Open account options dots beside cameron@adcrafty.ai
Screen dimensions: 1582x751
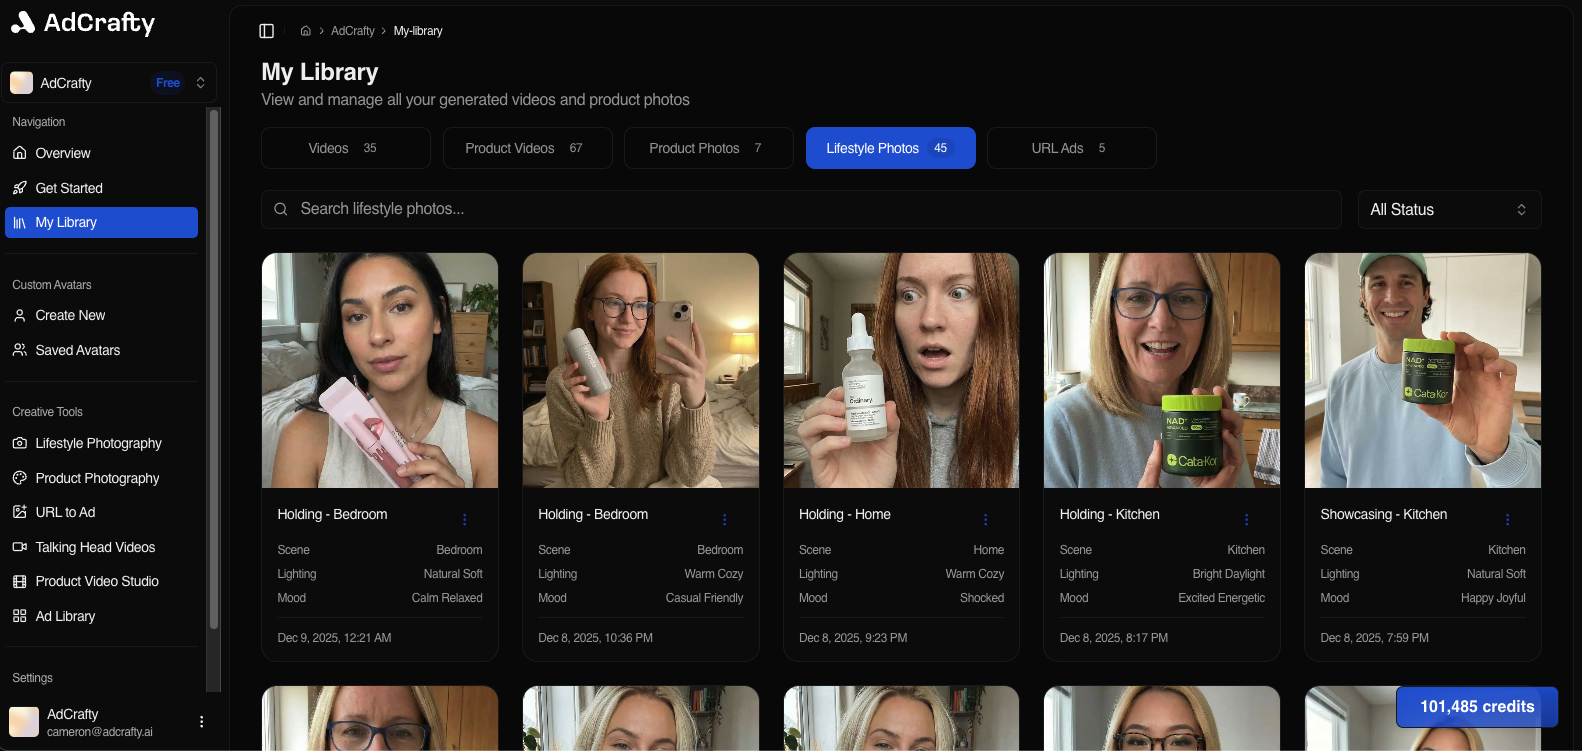202,722
